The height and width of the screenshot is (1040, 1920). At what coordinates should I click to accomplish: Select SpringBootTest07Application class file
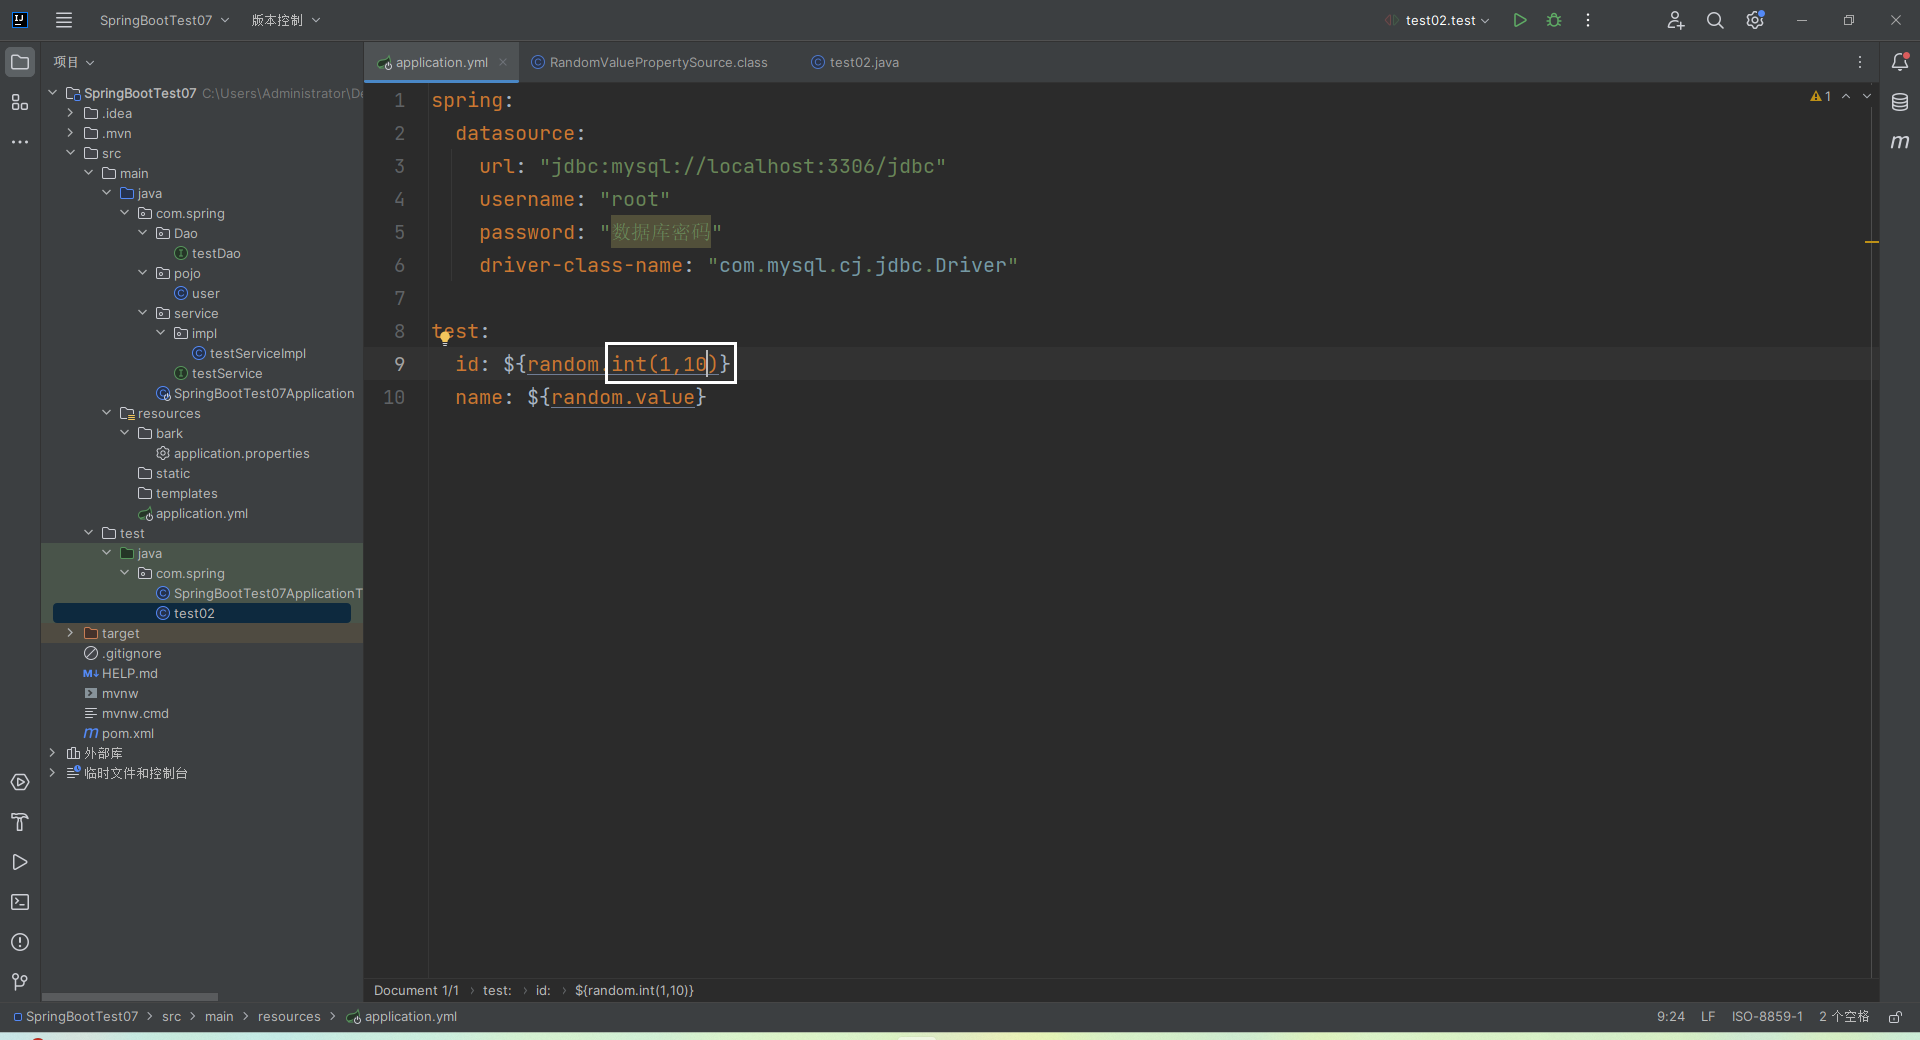pyautogui.click(x=264, y=393)
